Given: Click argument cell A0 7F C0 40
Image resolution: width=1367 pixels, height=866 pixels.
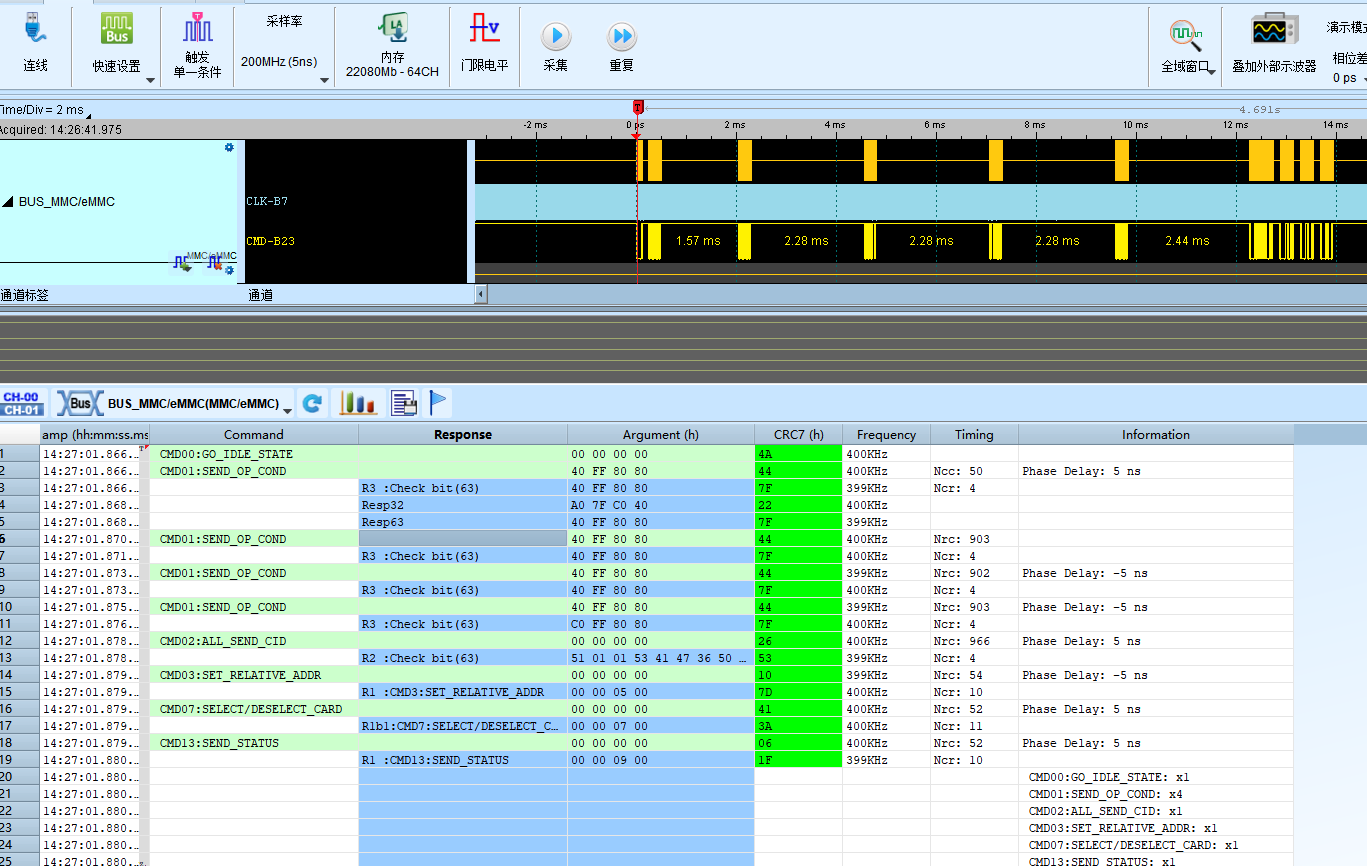Looking at the screenshot, I should coord(661,505).
